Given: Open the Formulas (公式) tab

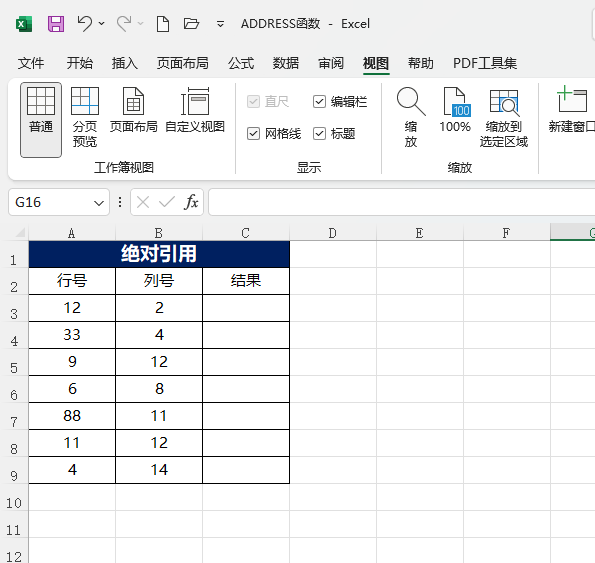Looking at the screenshot, I should [241, 63].
